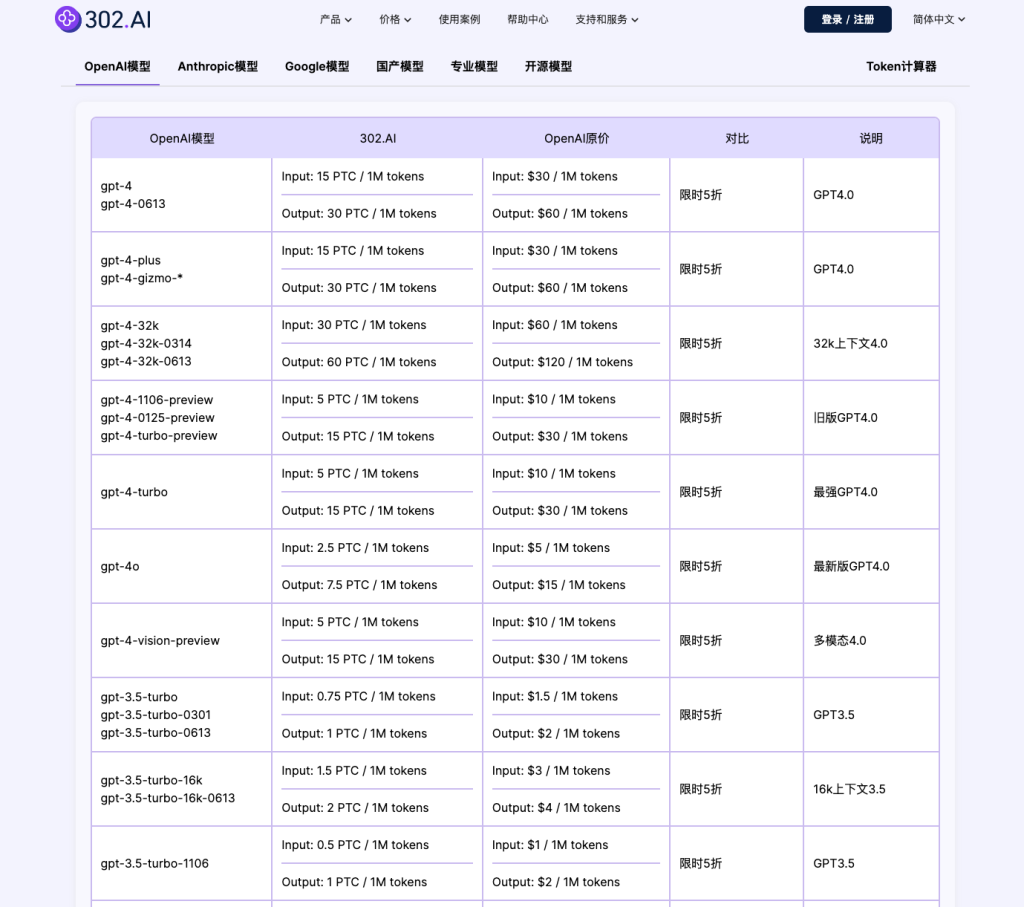Select the gpt-4-turbo-preview model name

[159, 436]
